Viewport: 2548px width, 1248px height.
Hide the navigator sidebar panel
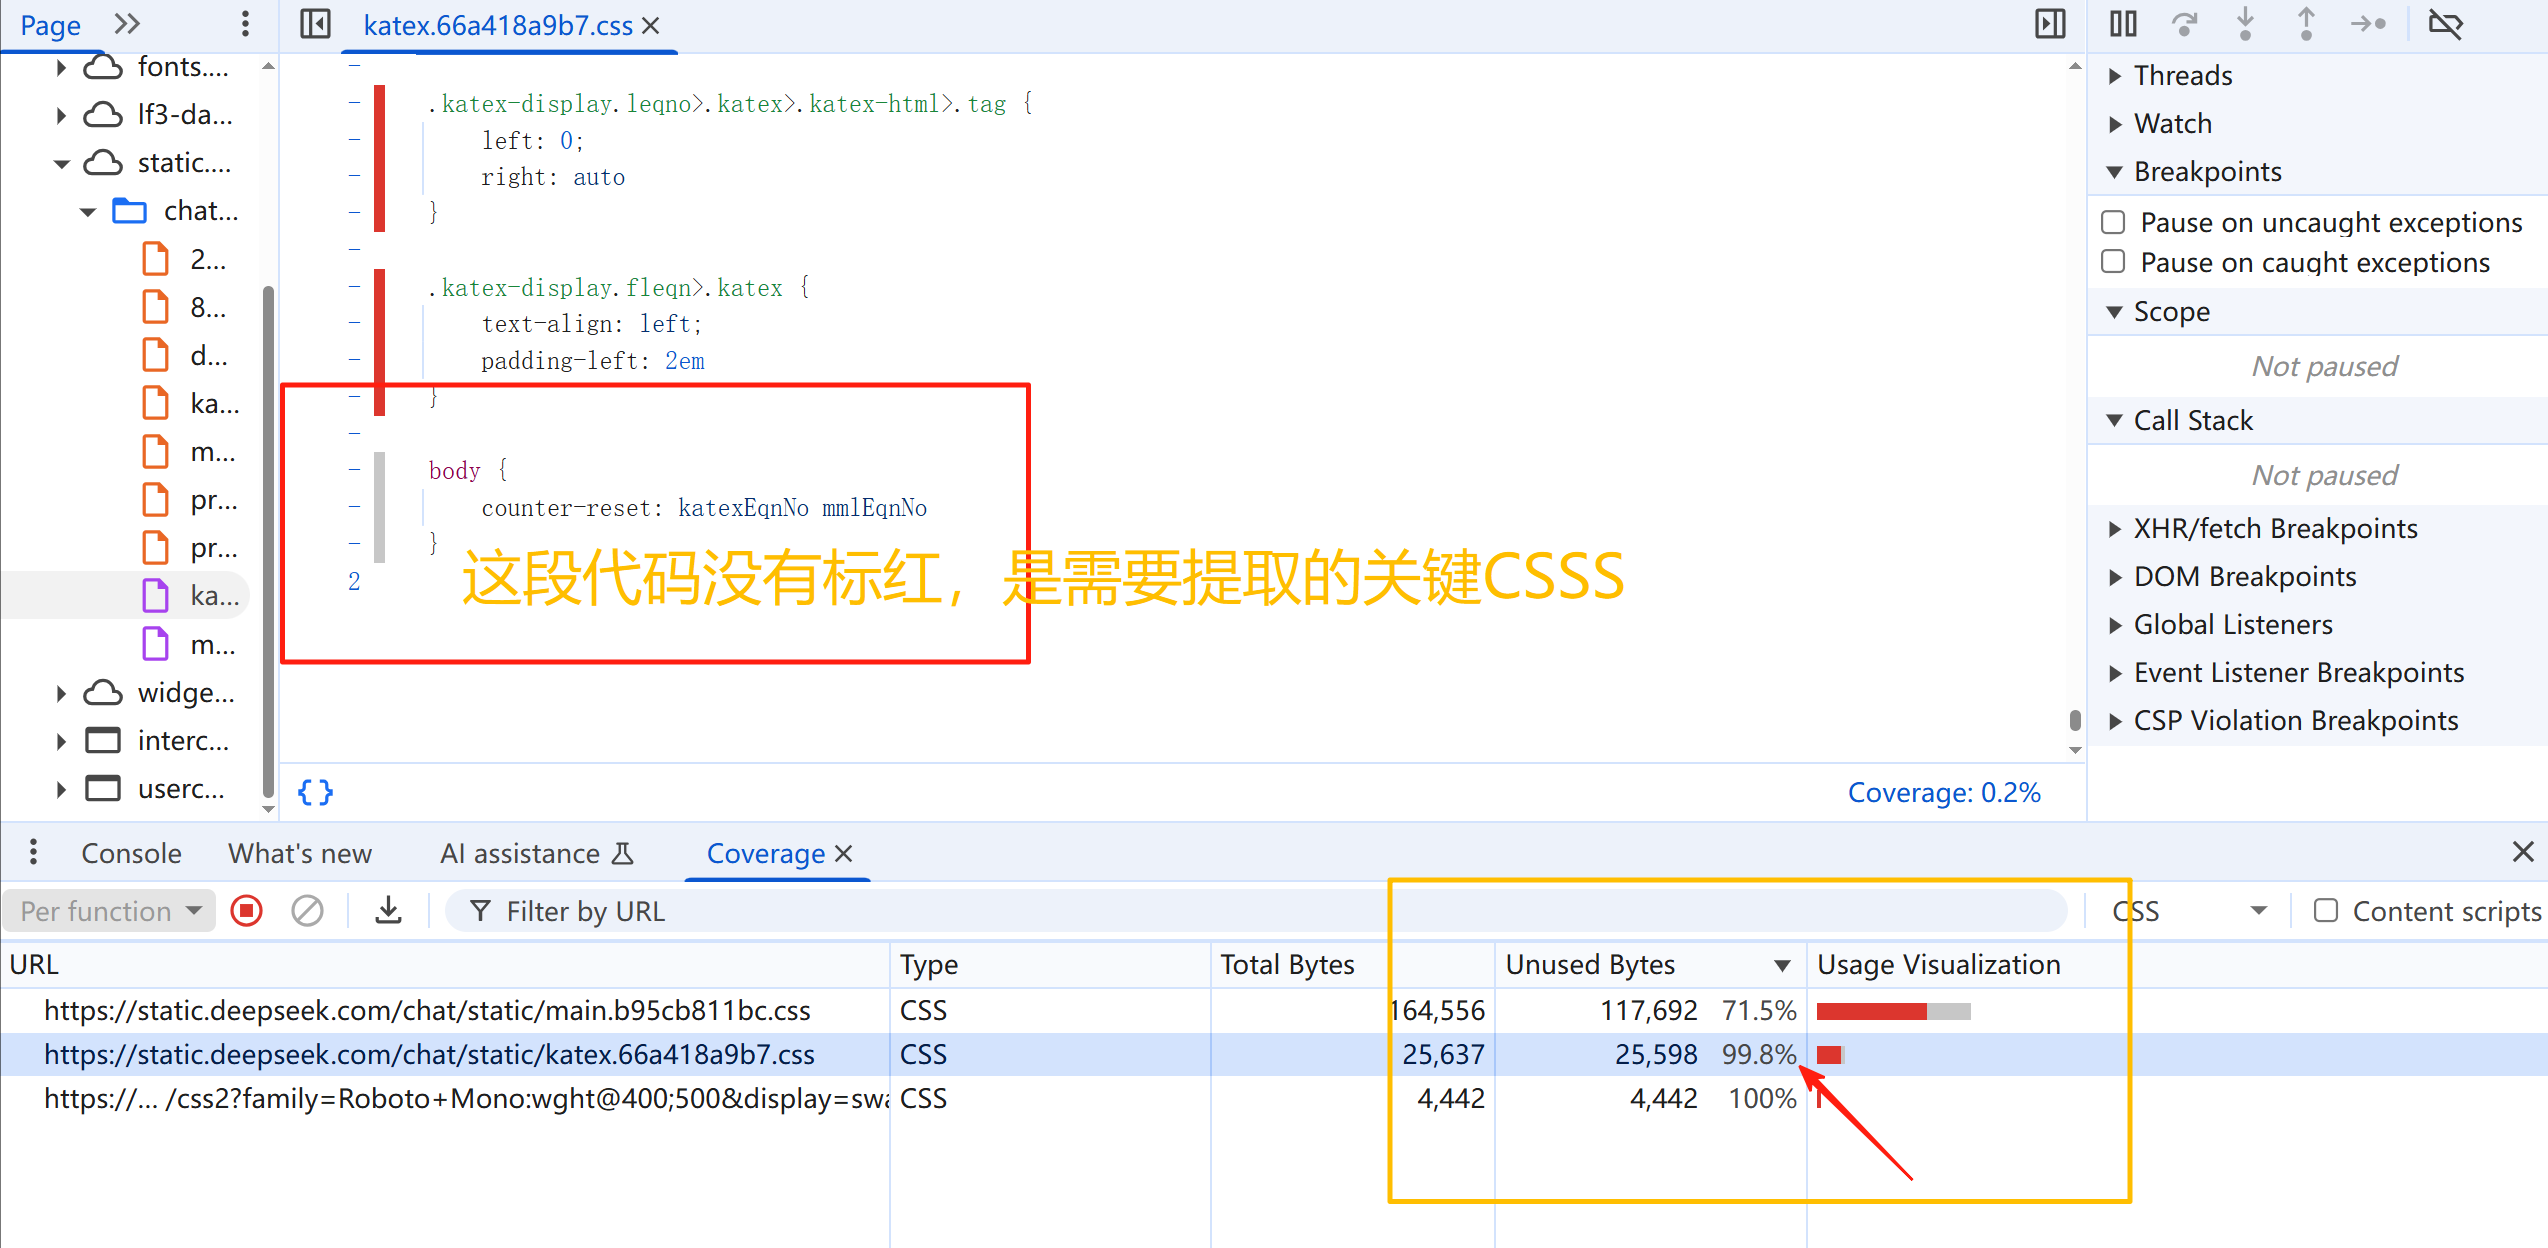[315, 24]
